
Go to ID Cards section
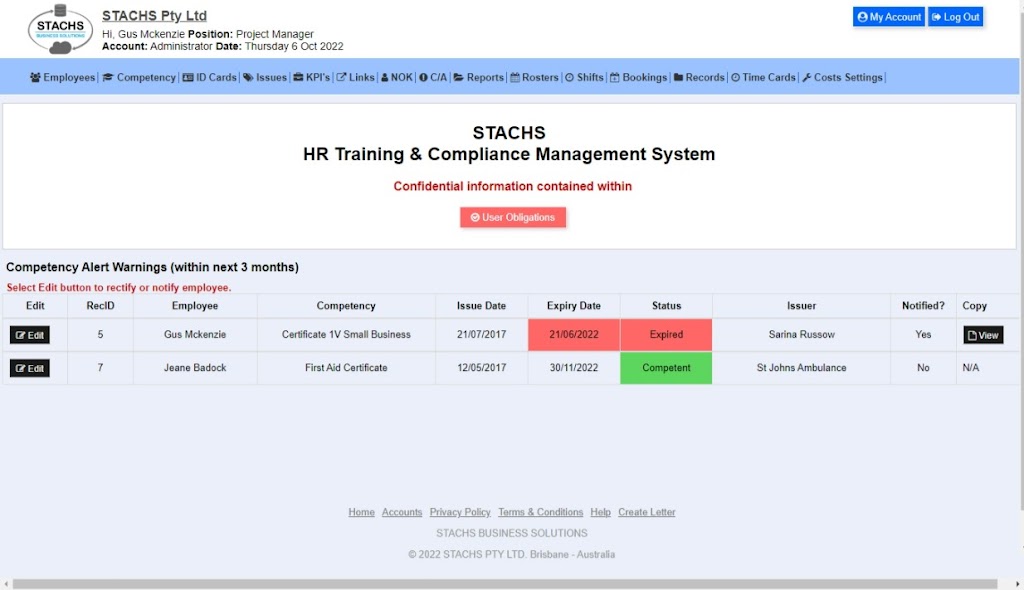(x=209, y=77)
